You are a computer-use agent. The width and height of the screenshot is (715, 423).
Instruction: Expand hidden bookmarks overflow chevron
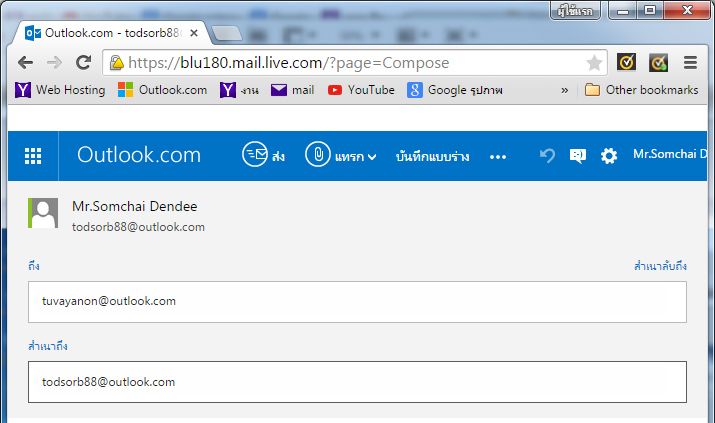point(565,90)
